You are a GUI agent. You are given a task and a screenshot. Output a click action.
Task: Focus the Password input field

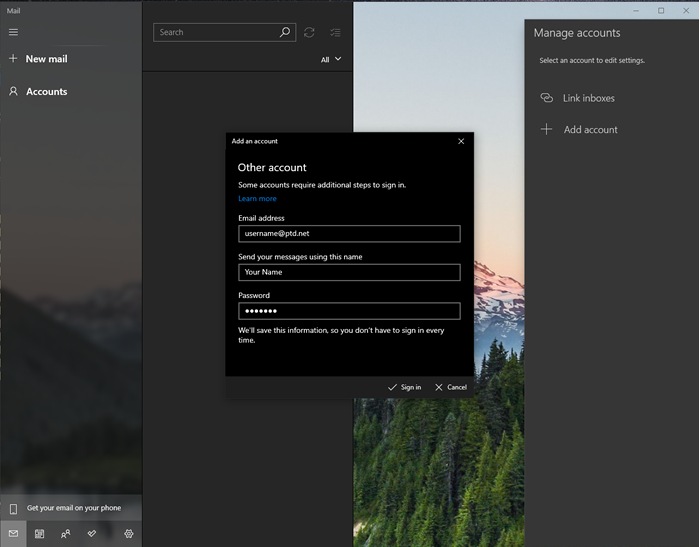coord(349,311)
